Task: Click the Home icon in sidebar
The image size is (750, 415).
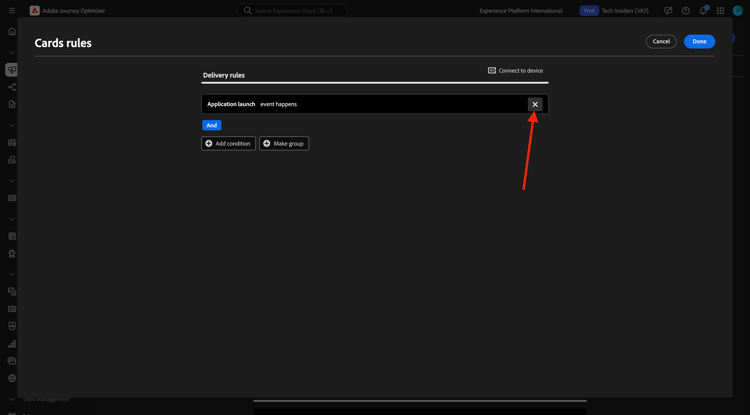Action: 12,32
